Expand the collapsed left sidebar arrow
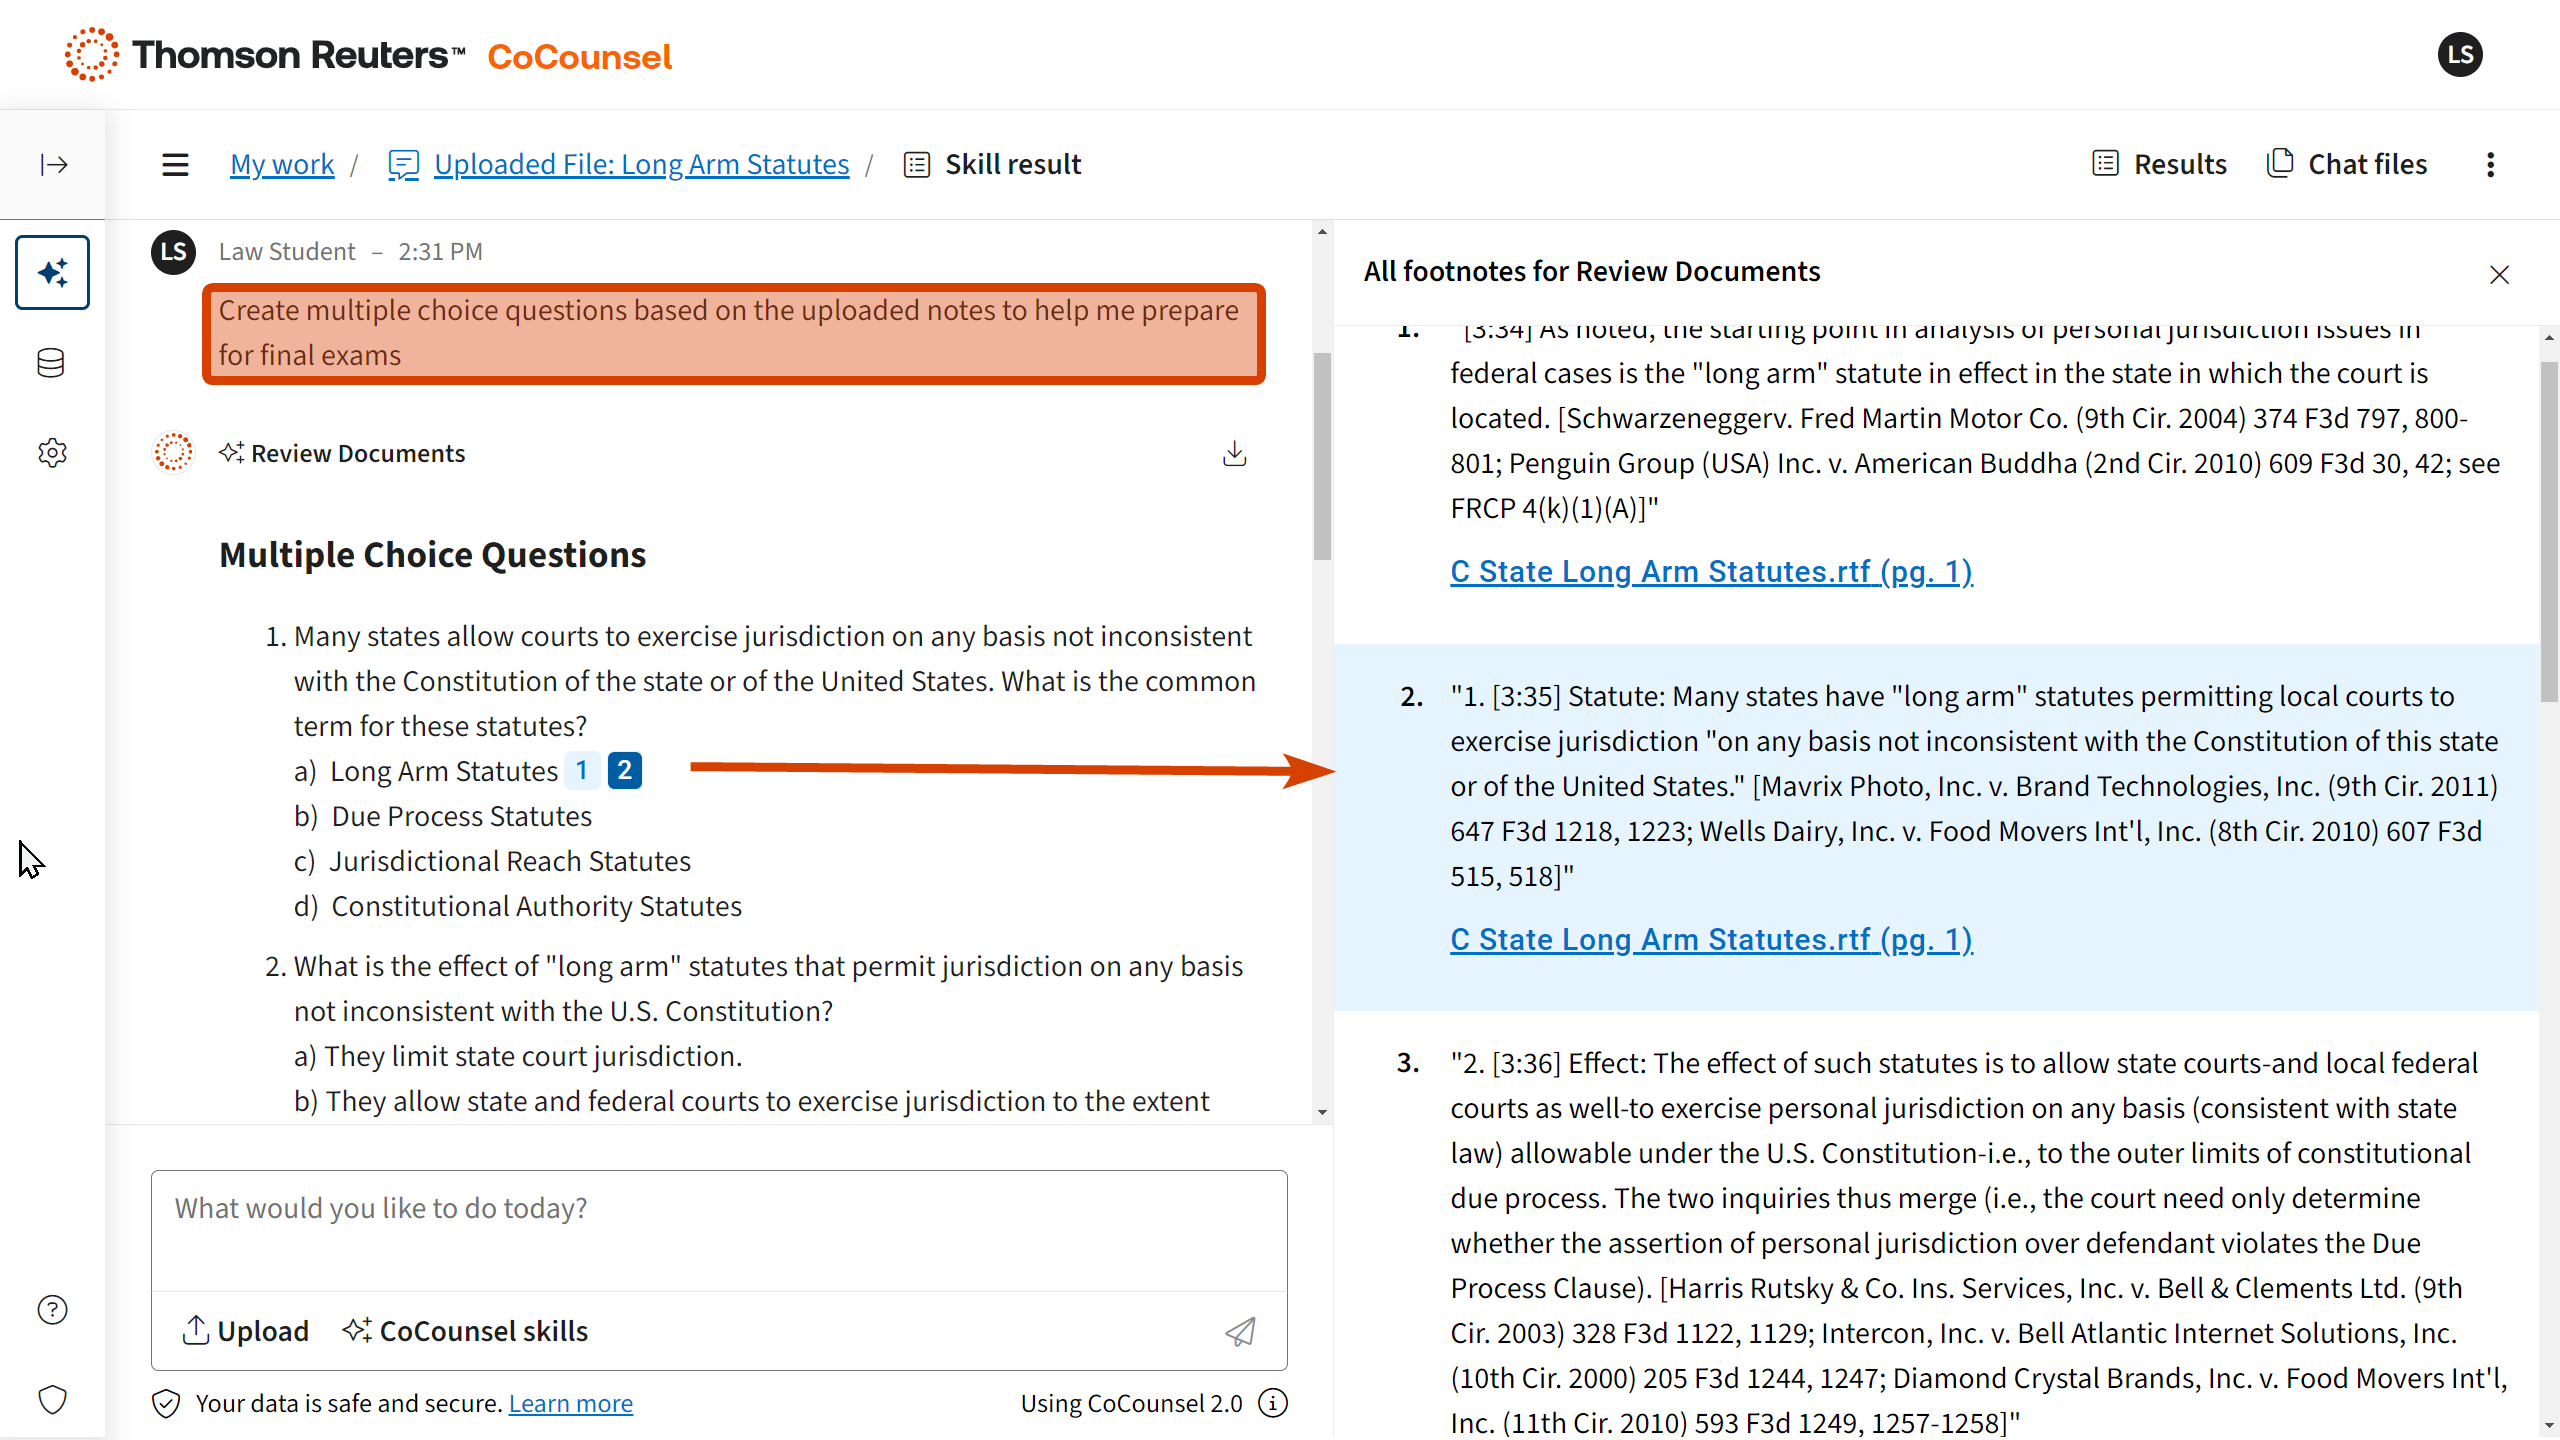Image resolution: width=2560 pixels, height=1440 pixels. pyautogui.click(x=53, y=164)
